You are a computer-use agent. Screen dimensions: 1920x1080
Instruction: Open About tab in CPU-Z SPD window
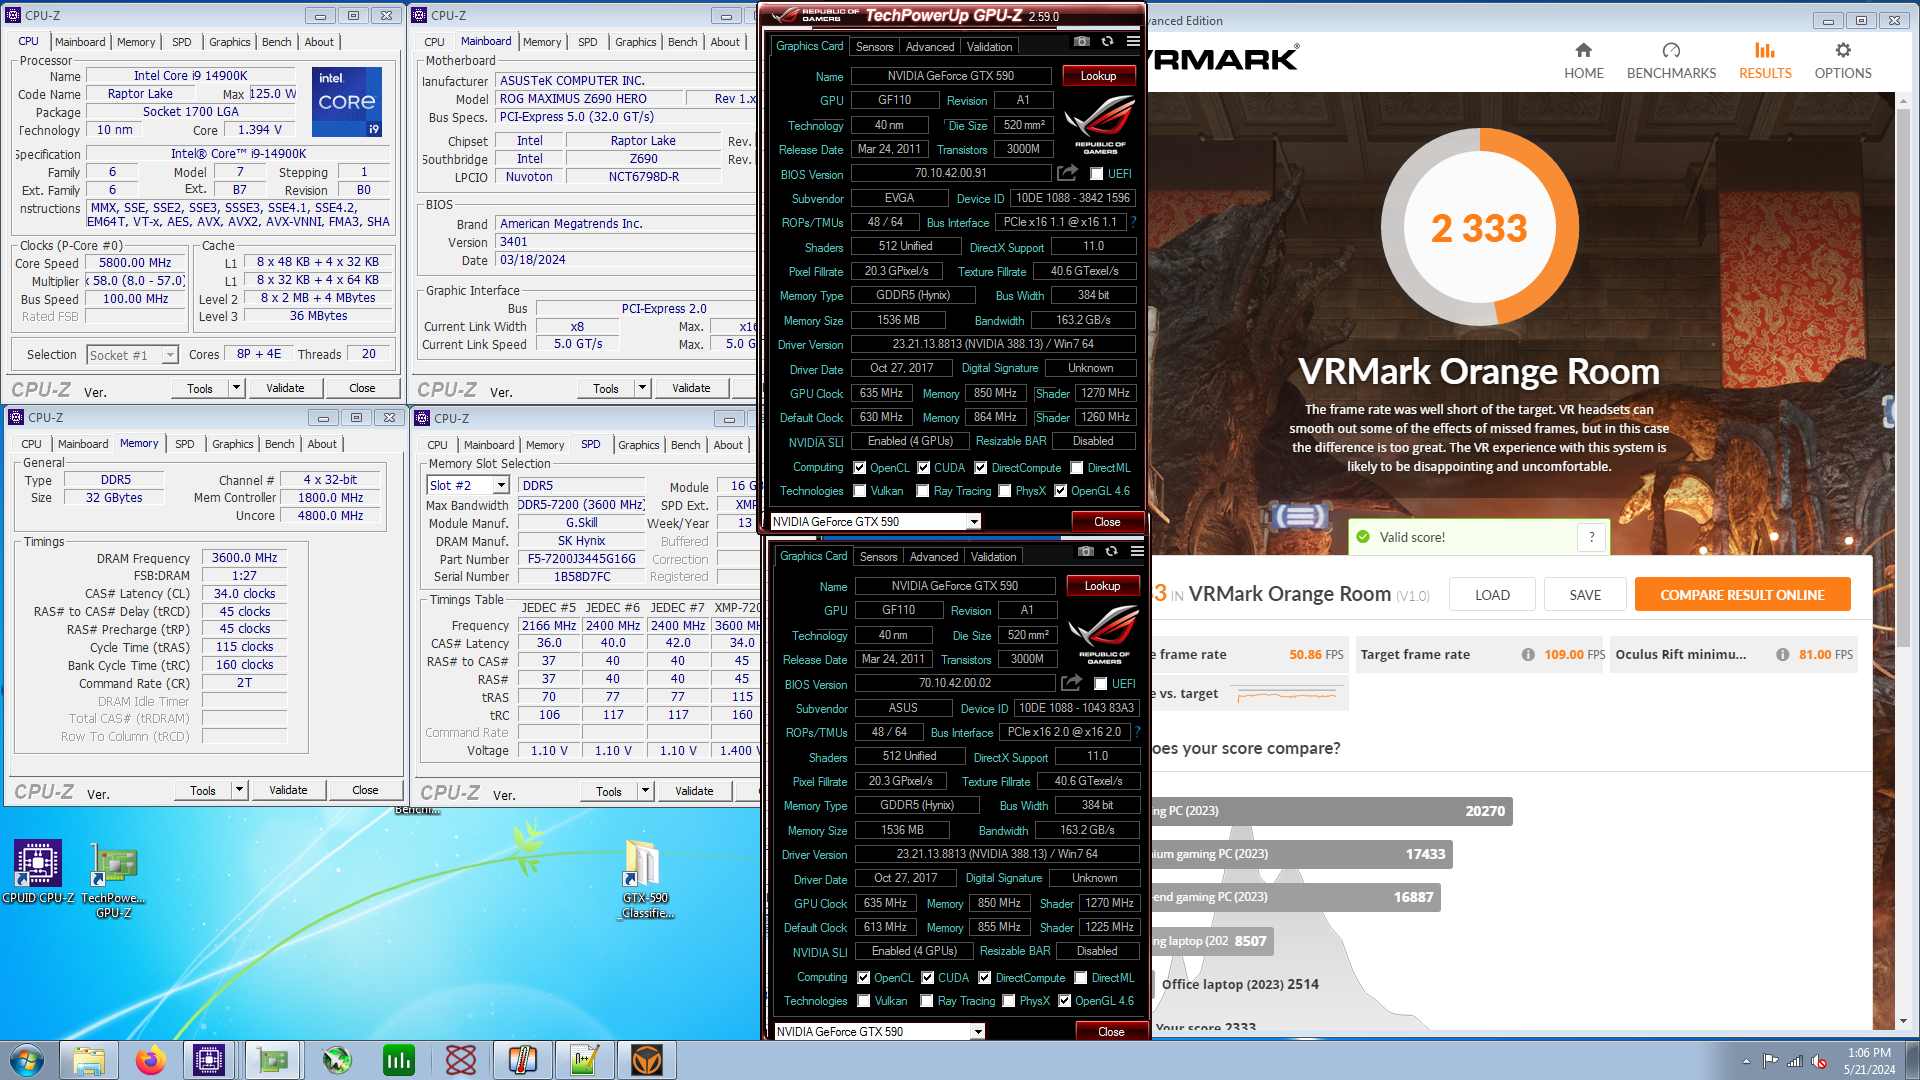pos(728,445)
